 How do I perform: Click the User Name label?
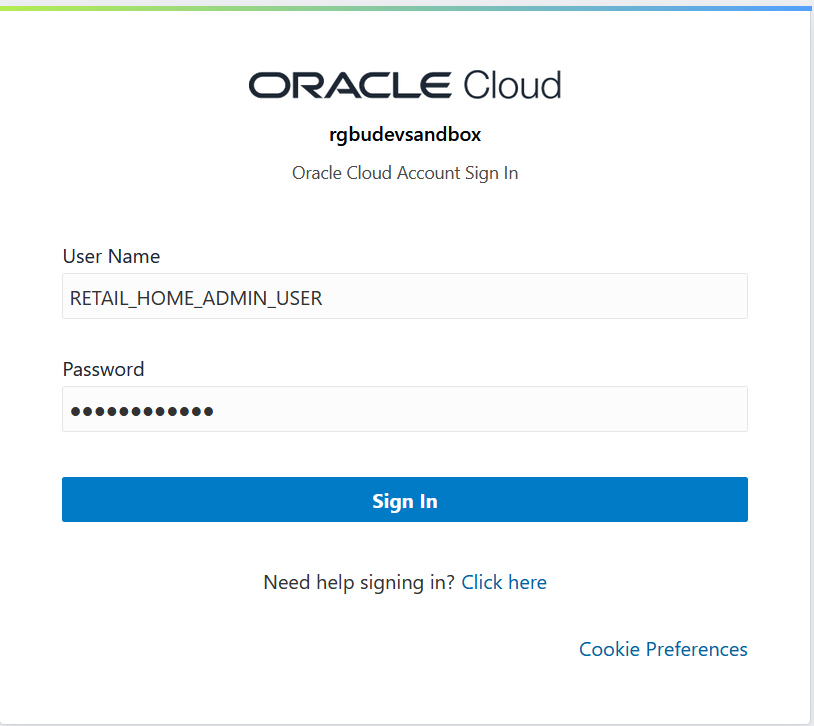pyautogui.click(x=111, y=256)
